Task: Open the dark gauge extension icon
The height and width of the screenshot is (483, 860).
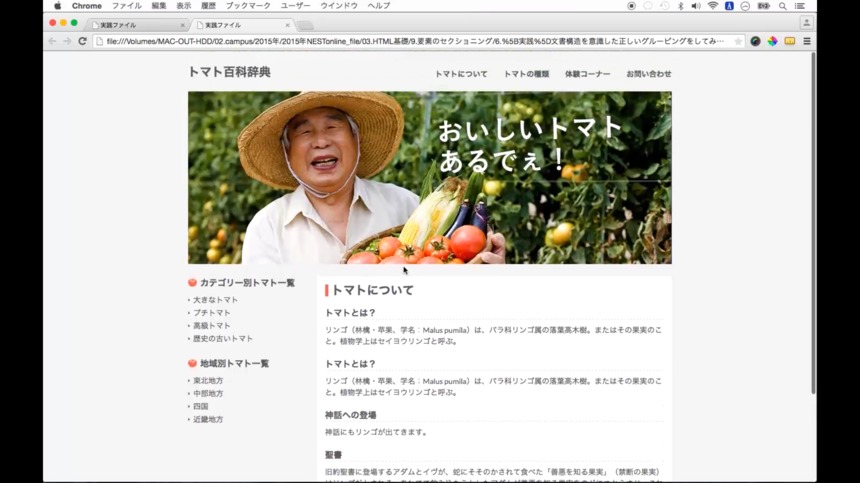Action: tap(755, 41)
